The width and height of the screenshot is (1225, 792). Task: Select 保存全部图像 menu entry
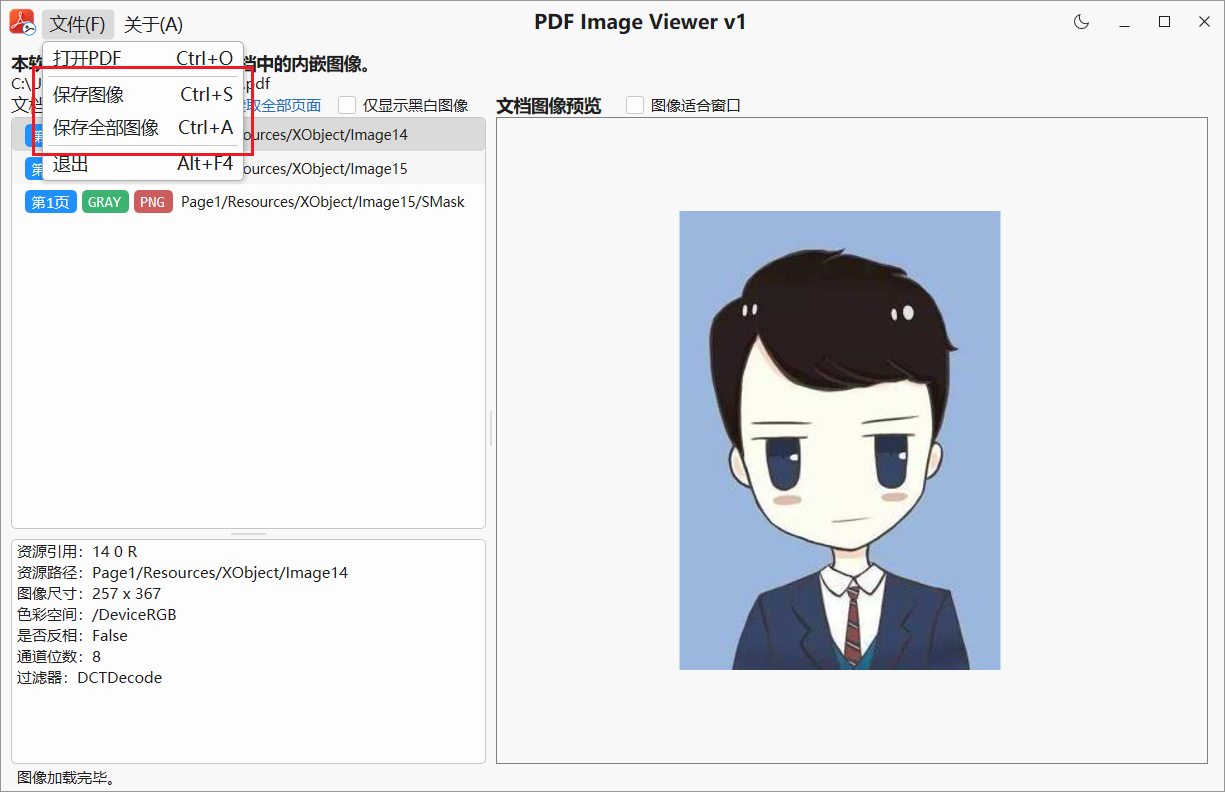[x=143, y=128]
